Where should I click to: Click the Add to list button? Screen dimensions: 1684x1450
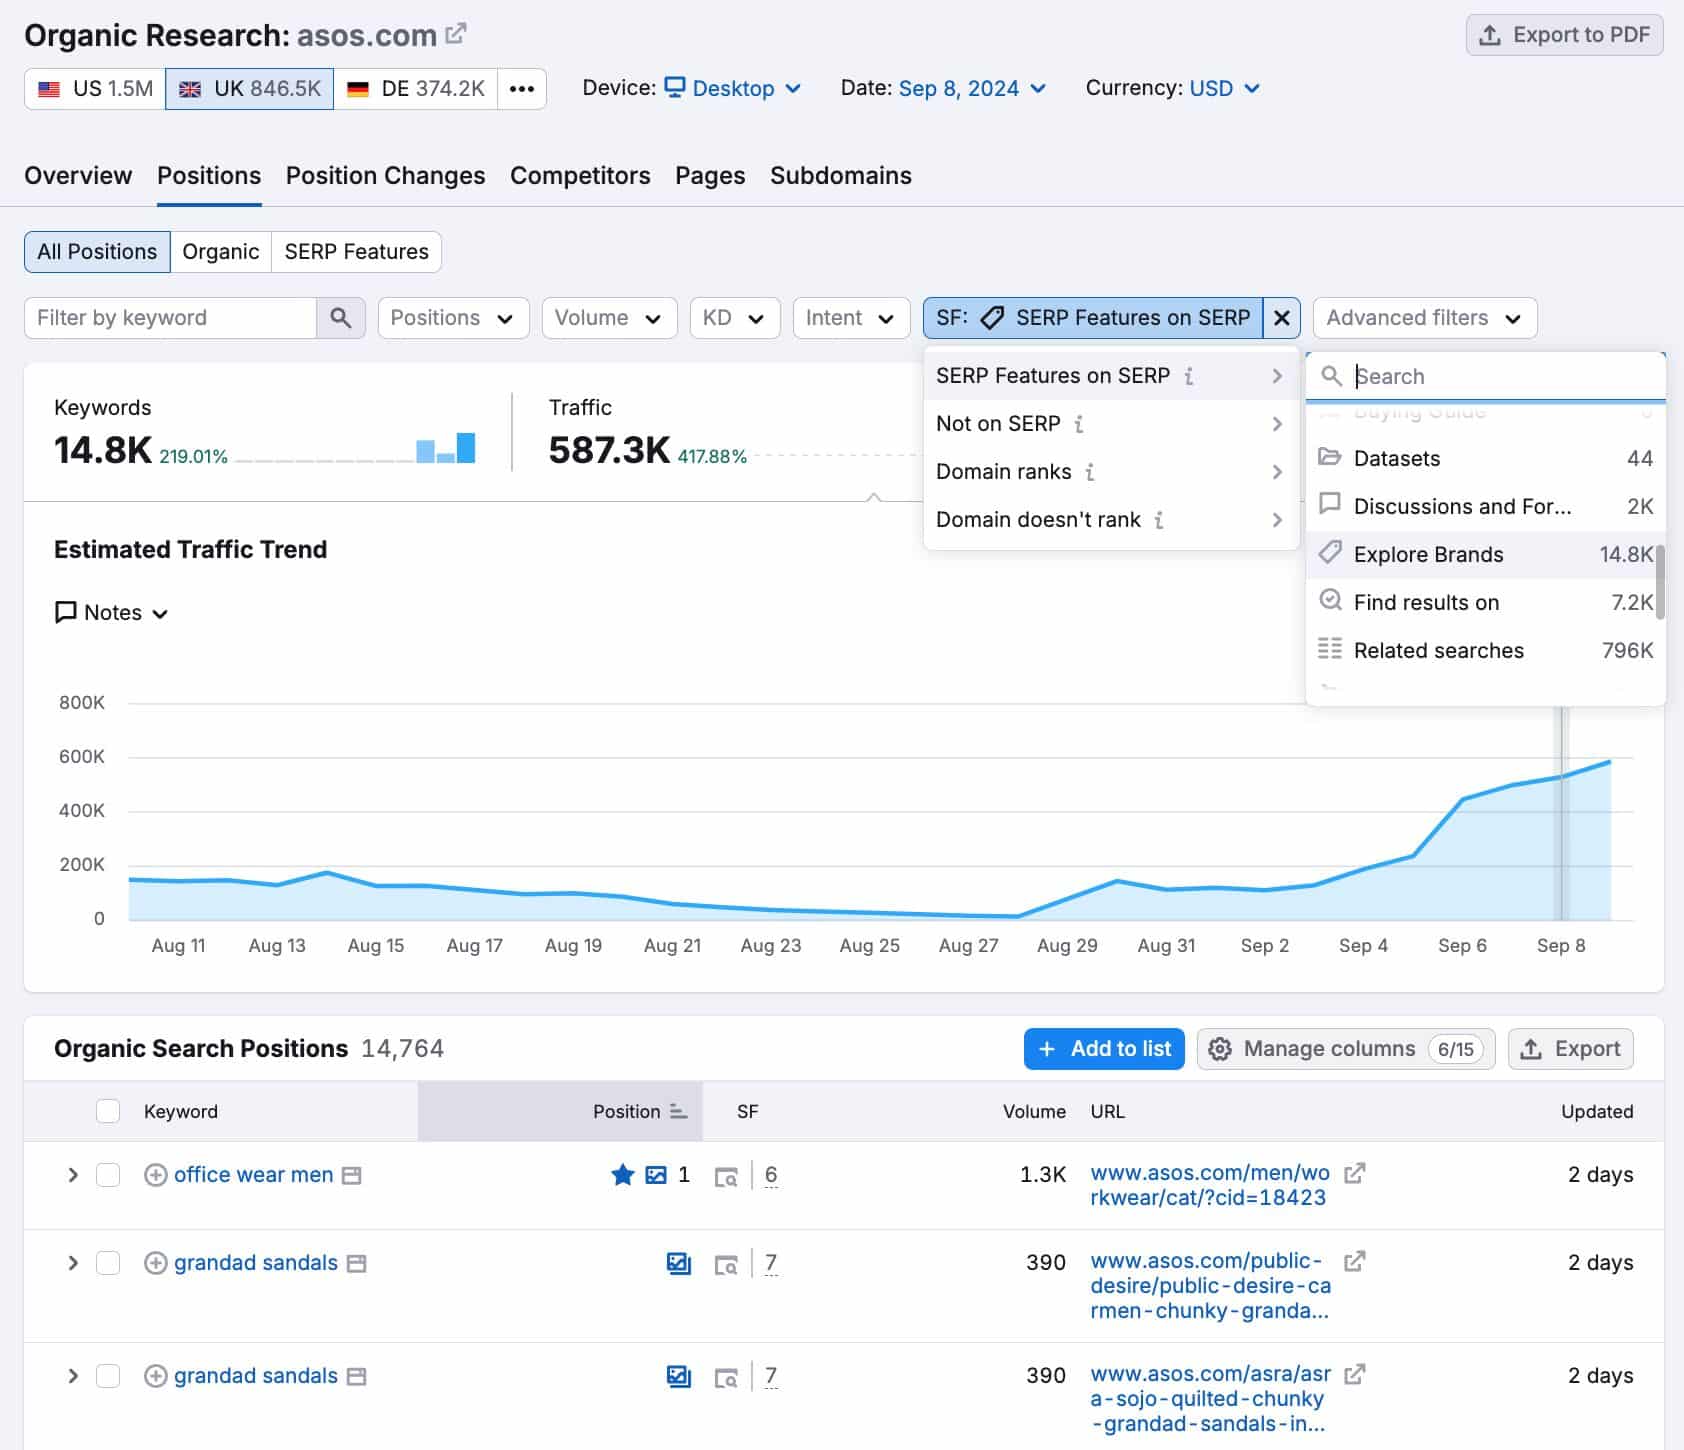1104,1049
